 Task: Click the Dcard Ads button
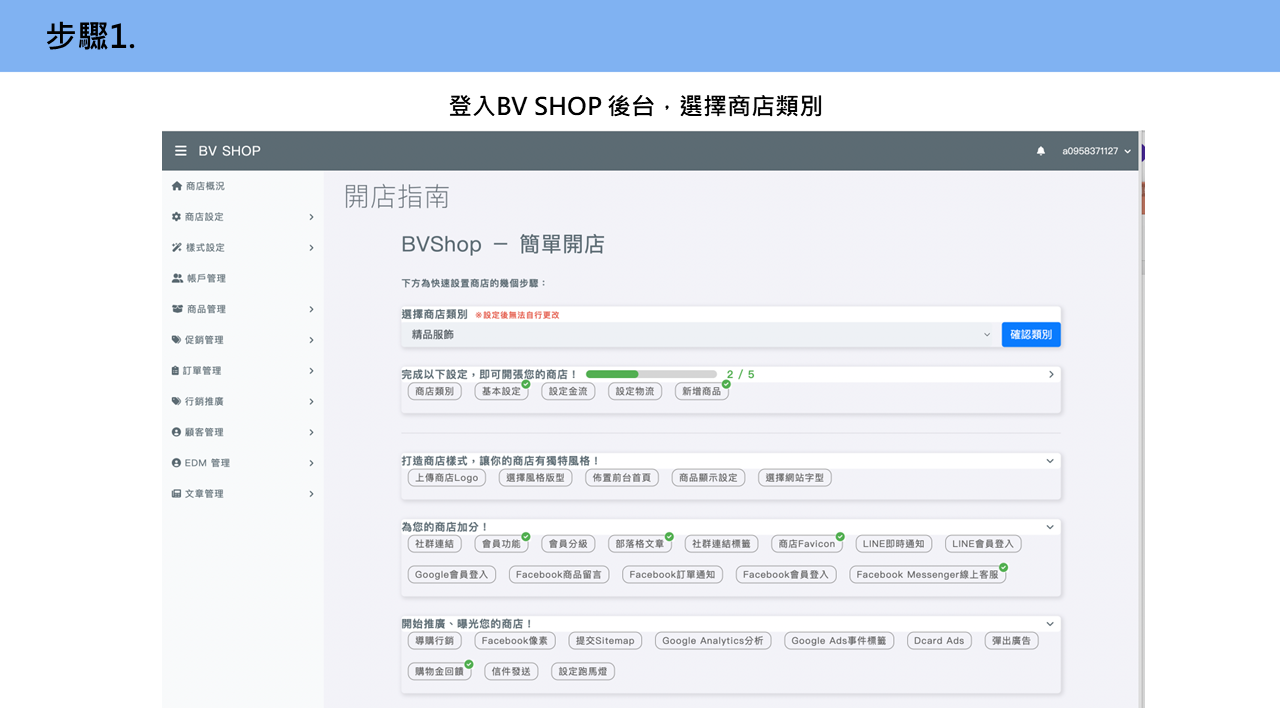pyautogui.click(x=940, y=641)
